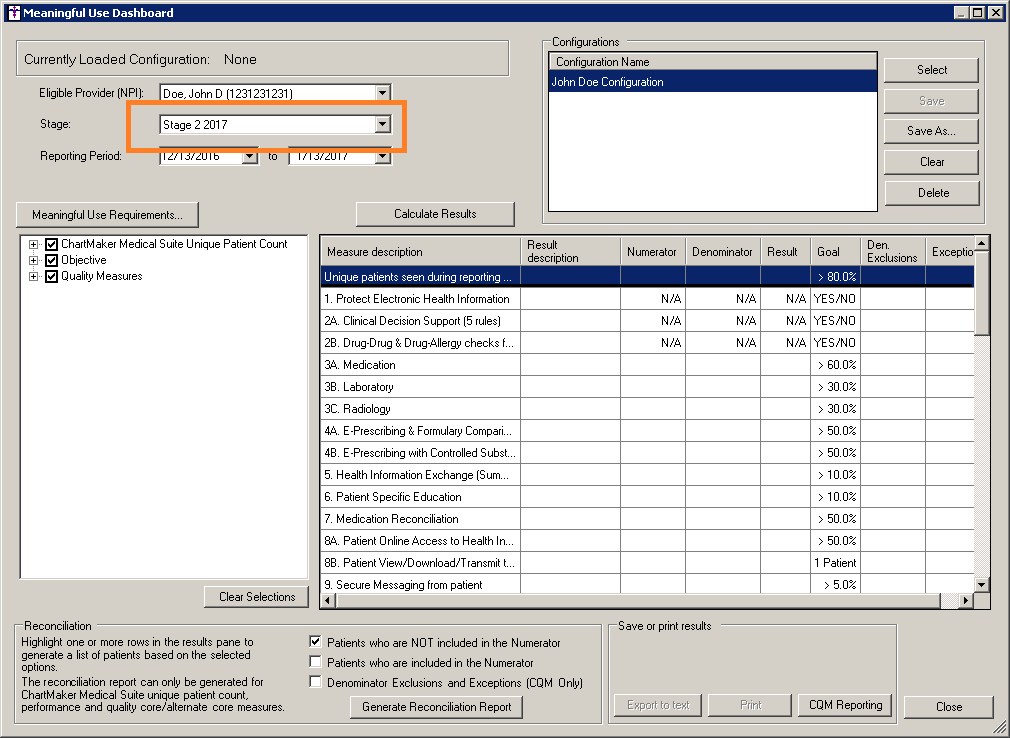This screenshot has height=738, width=1010.
Task: Select row 8A. Patient Online Access
Action: pos(647,540)
